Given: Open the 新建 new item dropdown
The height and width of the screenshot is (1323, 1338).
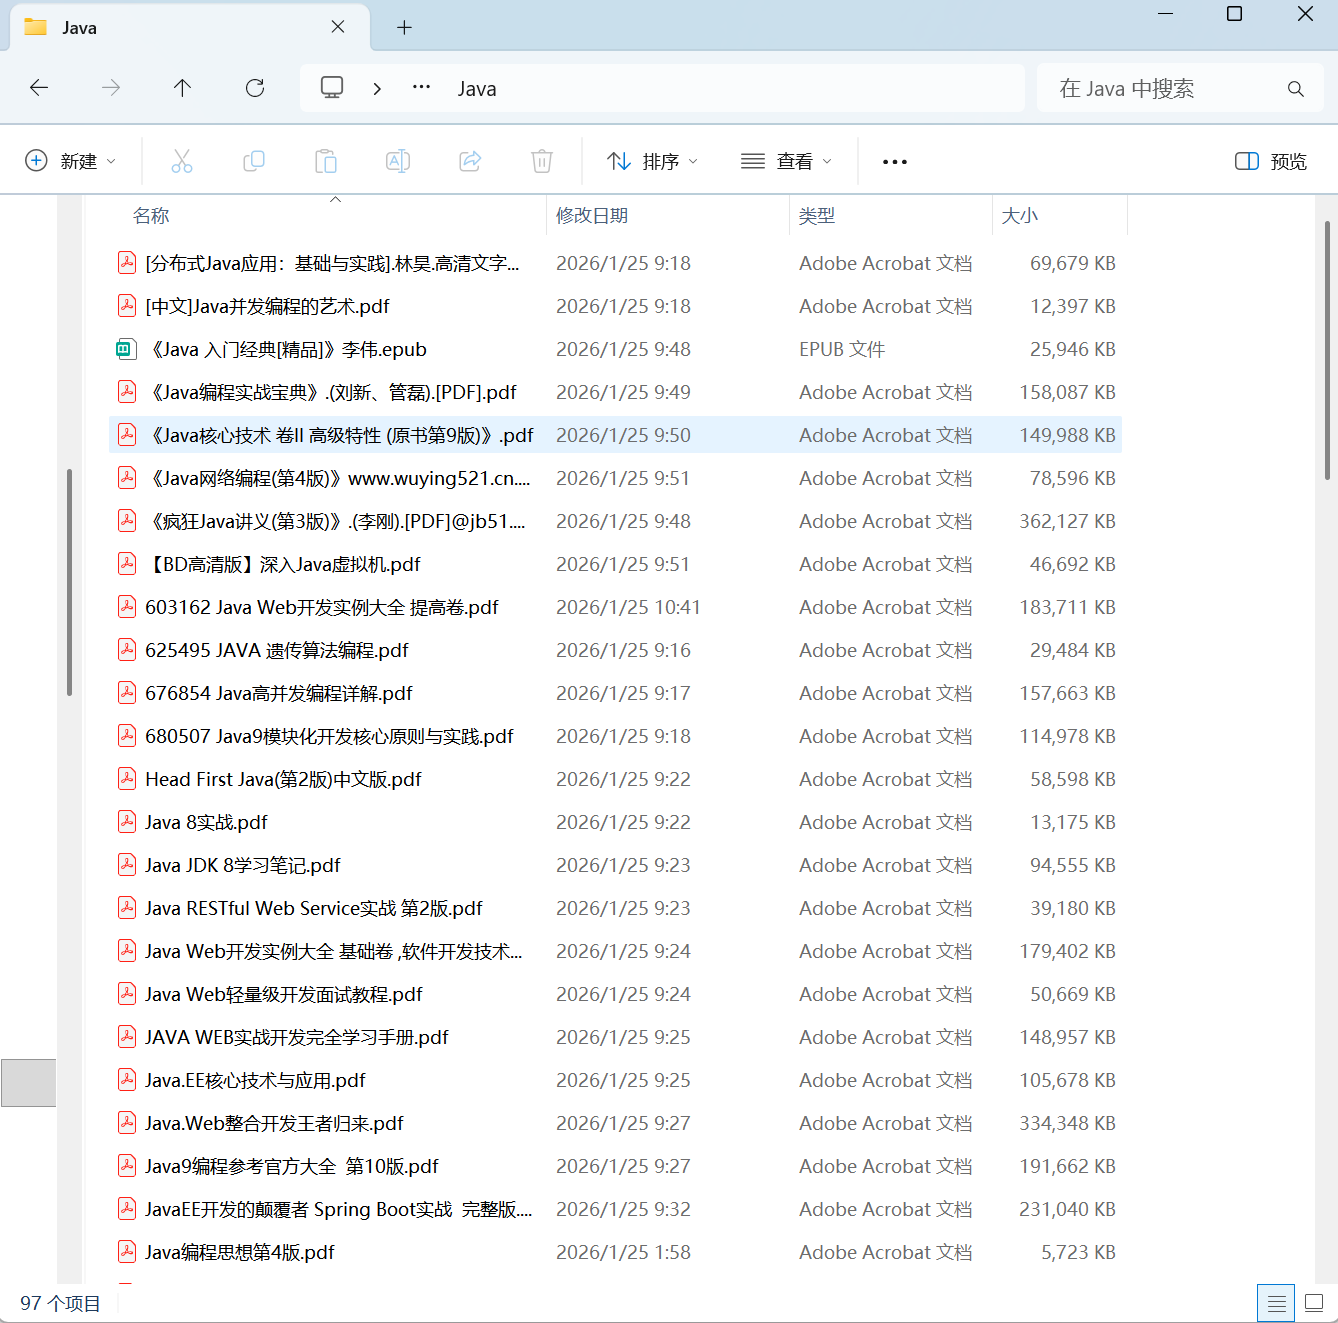Looking at the screenshot, I should [71, 160].
